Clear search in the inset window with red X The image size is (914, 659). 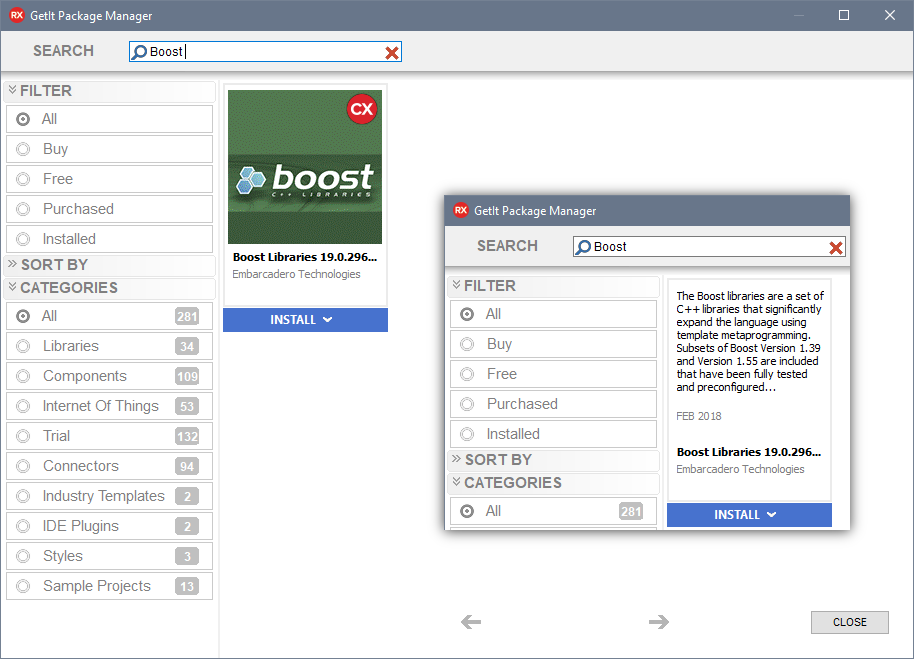click(x=835, y=248)
